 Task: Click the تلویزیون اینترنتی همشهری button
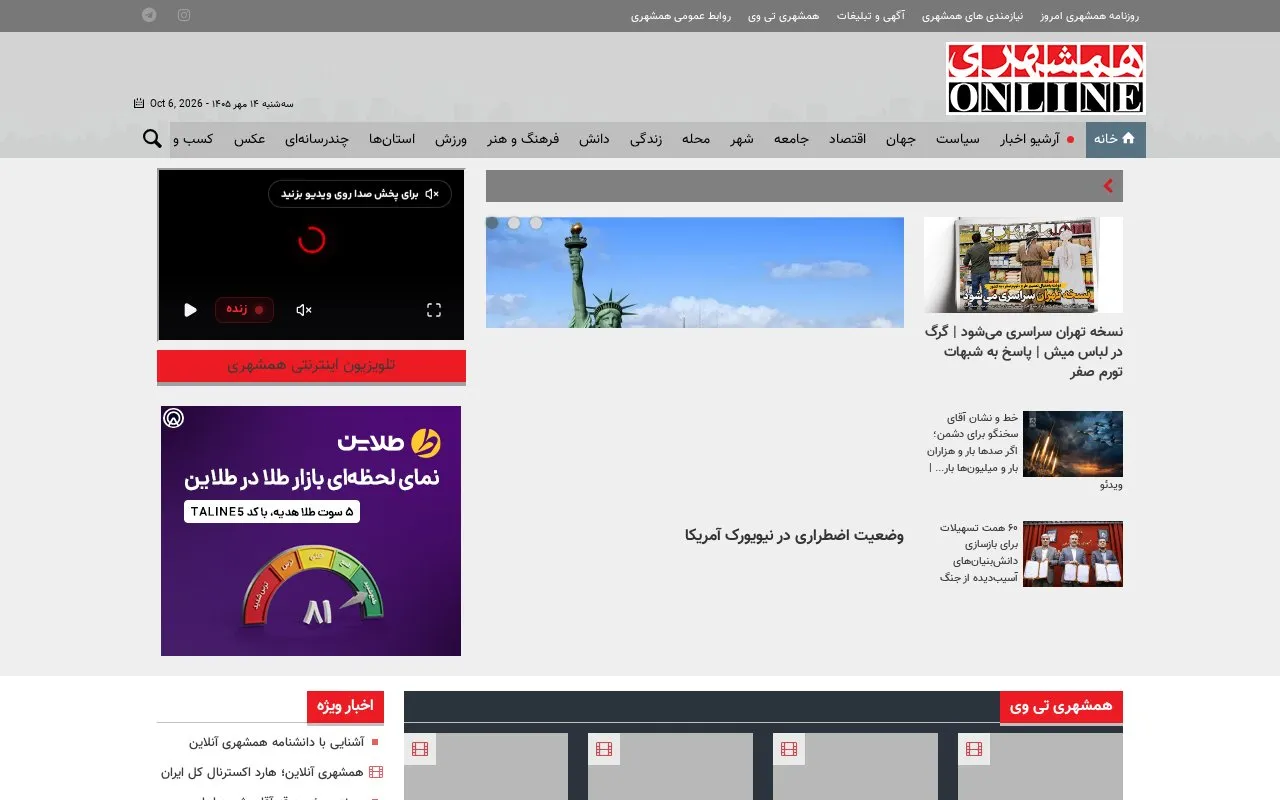pos(311,366)
